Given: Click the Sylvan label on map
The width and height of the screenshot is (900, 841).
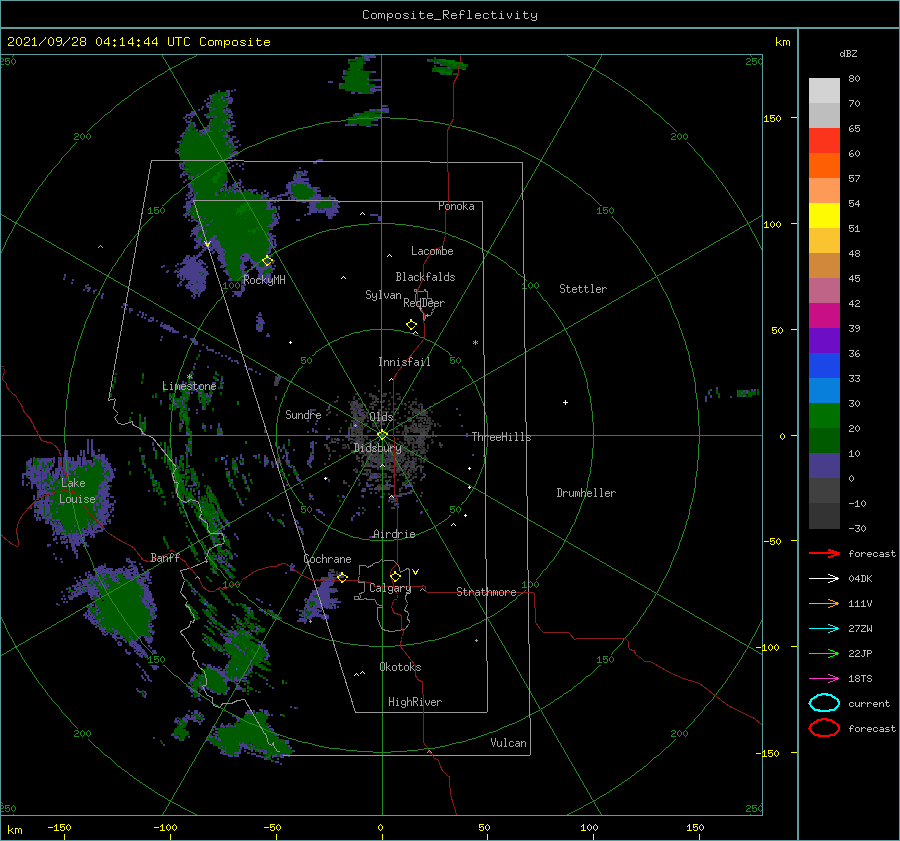Looking at the screenshot, I should tap(383, 295).
